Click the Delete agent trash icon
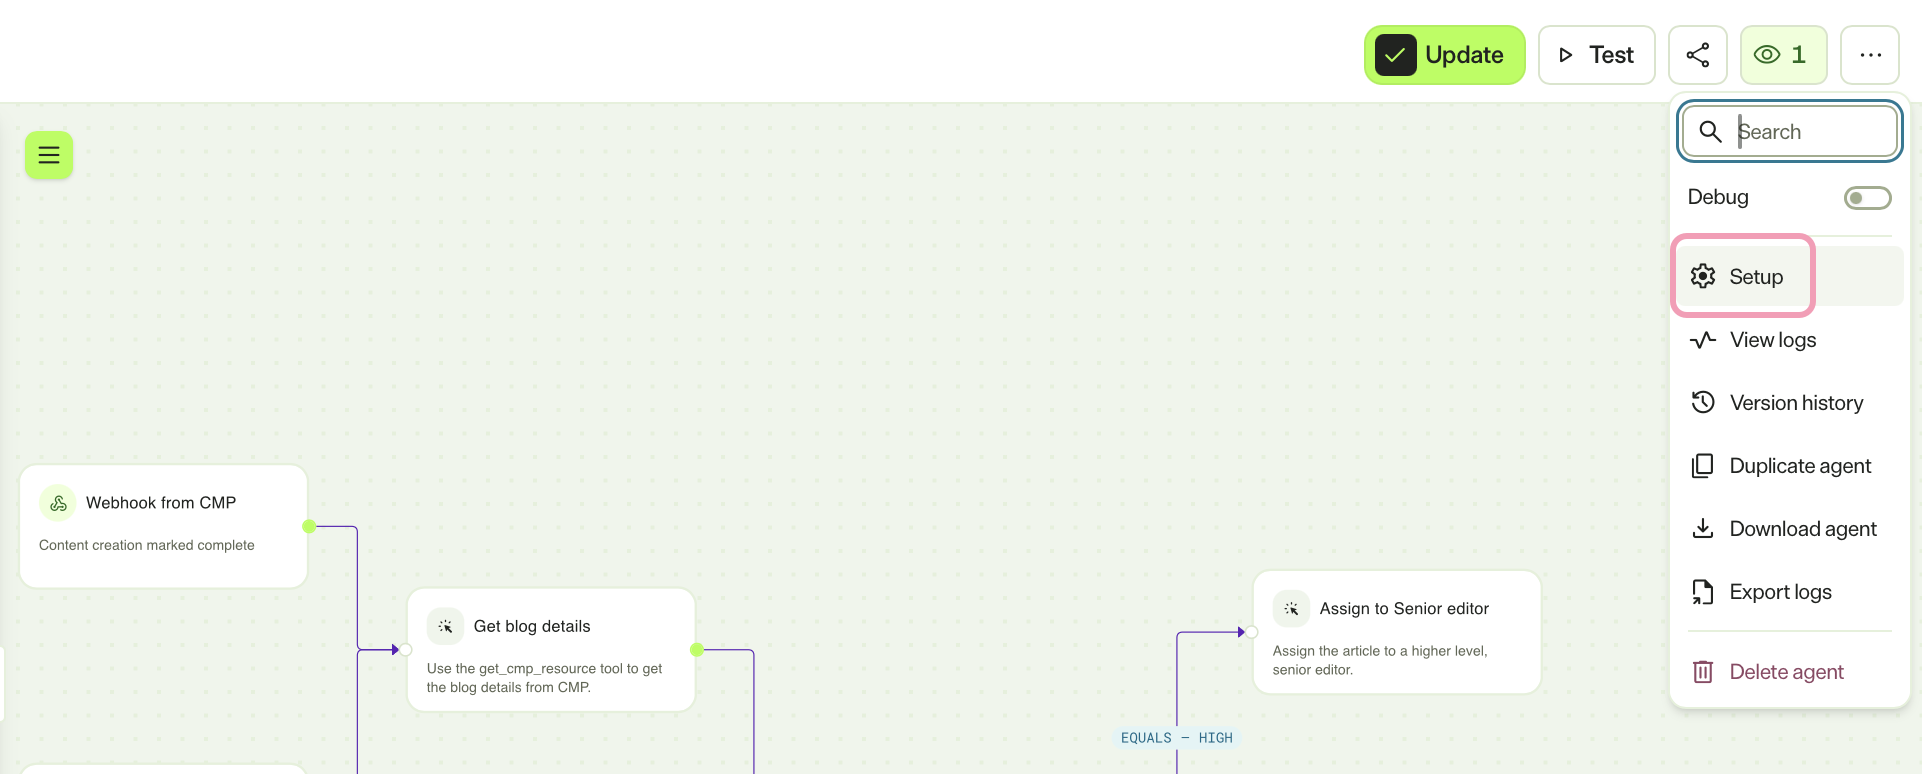The width and height of the screenshot is (1922, 774). [x=1703, y=672]
